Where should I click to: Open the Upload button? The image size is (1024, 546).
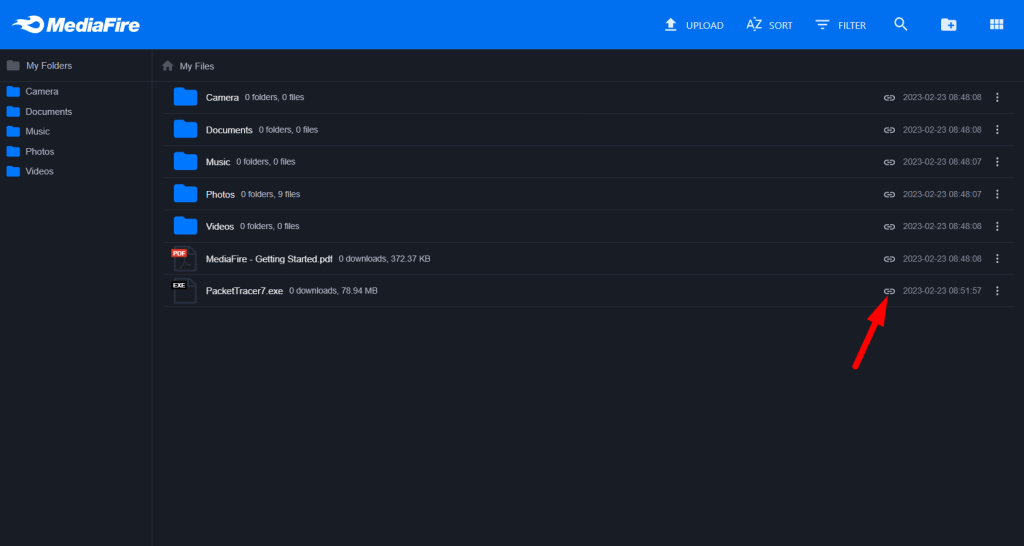tap(694, 25)
